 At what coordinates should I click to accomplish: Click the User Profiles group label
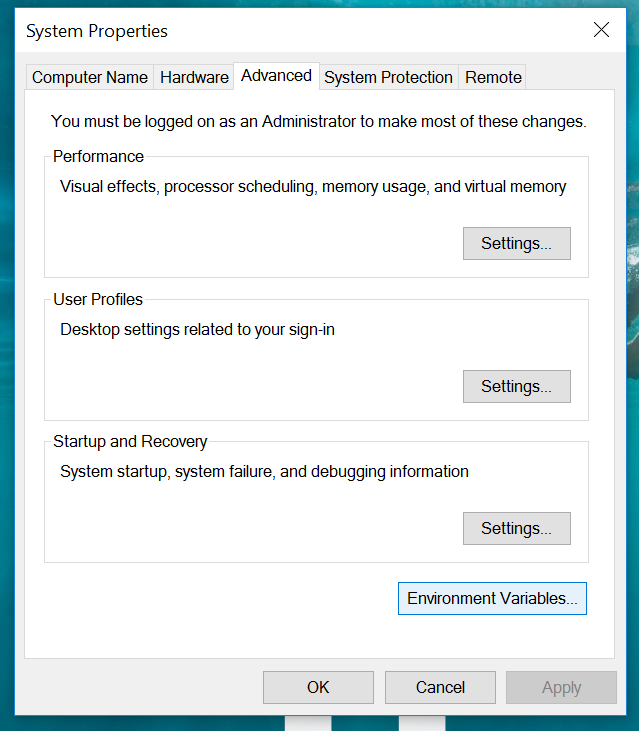click(98, 299)
